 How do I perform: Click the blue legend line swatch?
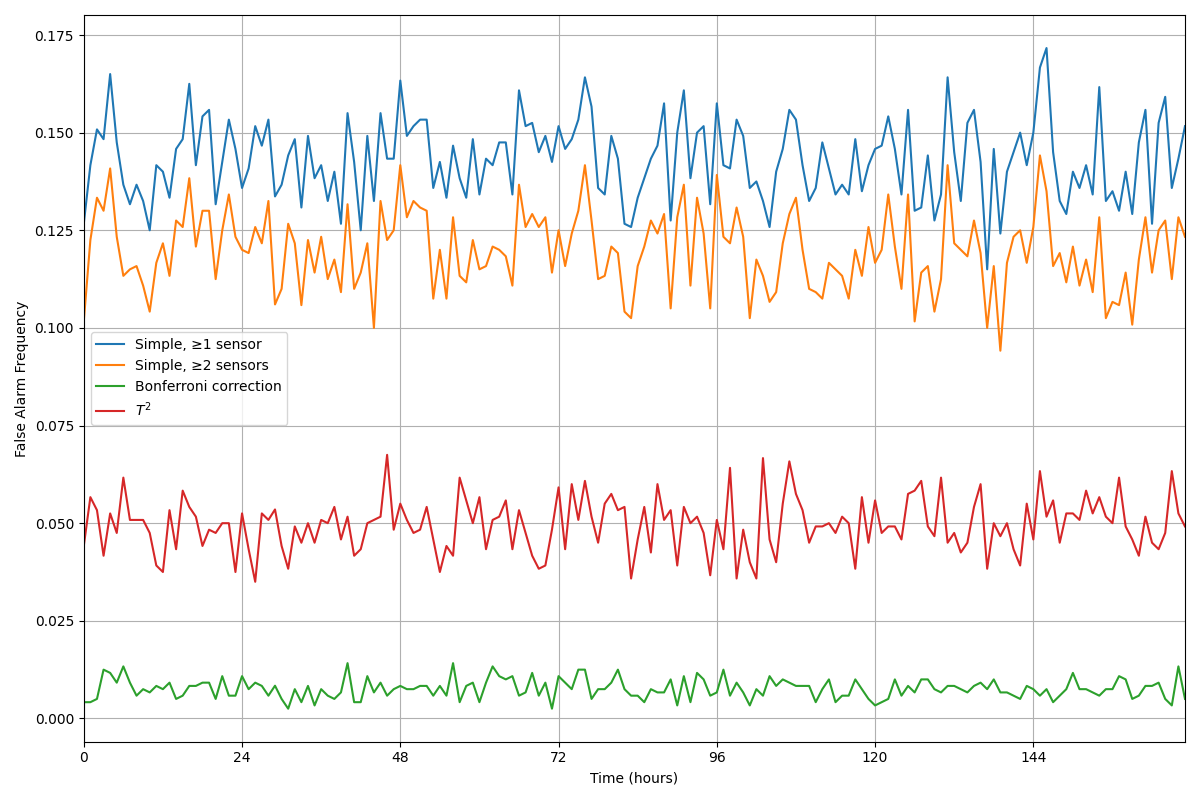[x=112, y=345]
